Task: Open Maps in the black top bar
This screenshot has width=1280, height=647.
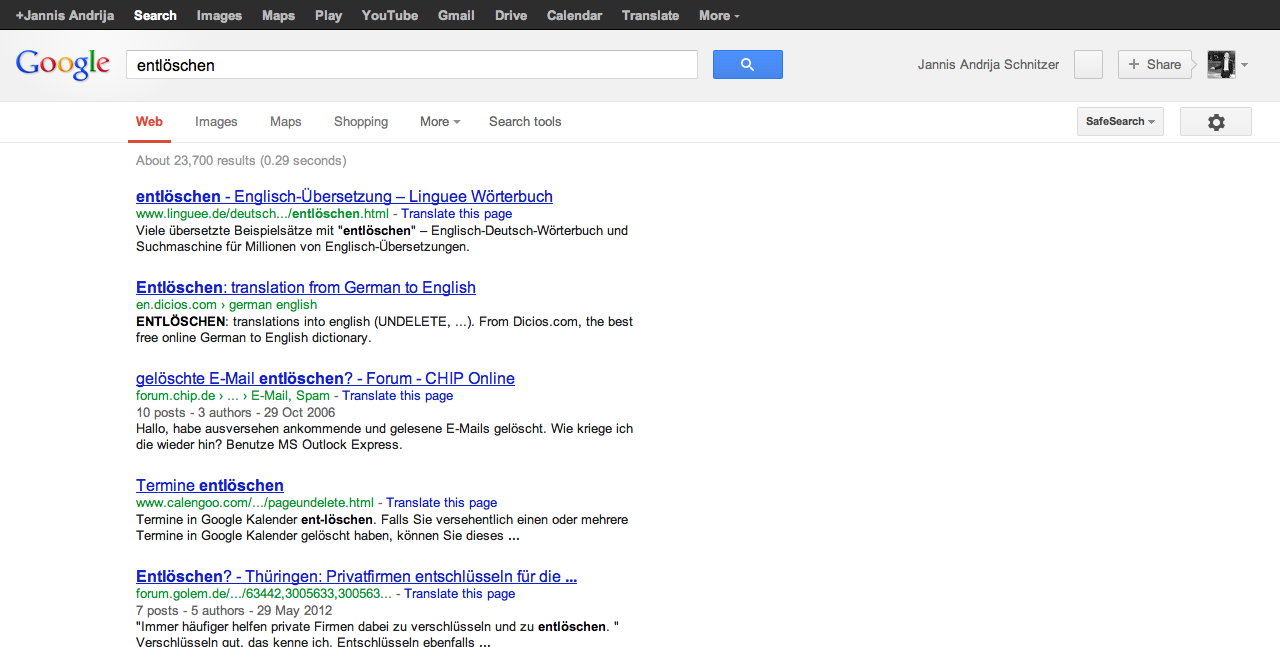Action: coord(278,15)
